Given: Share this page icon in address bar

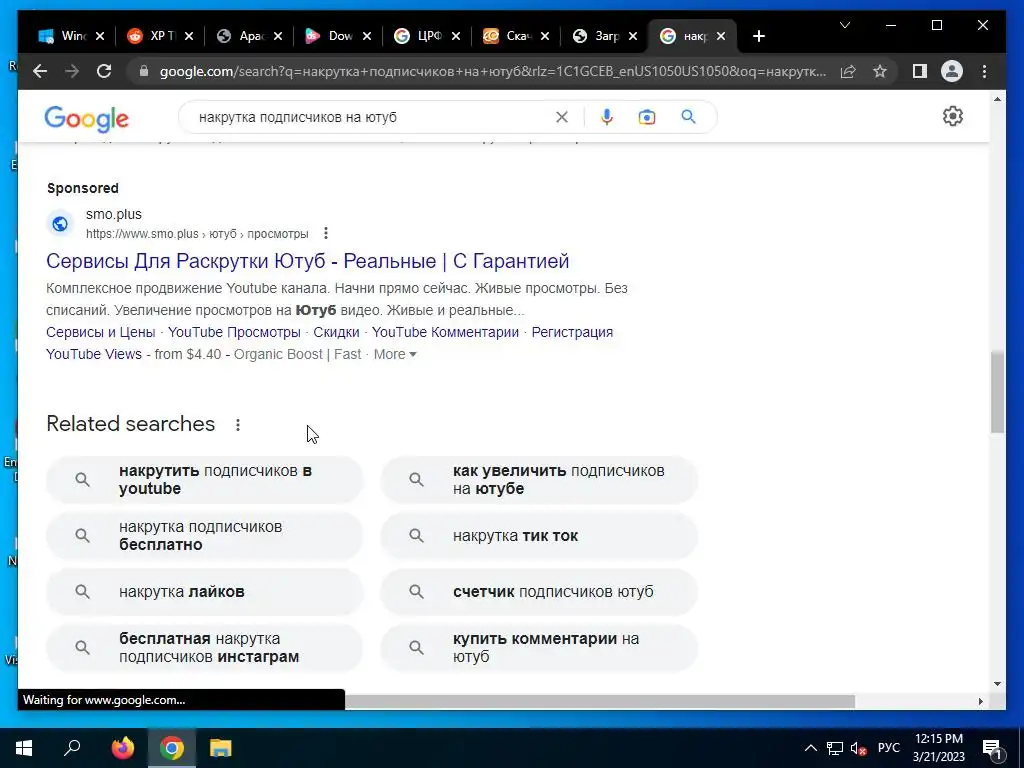Looking at the screenshot, I should coord(848,71).
